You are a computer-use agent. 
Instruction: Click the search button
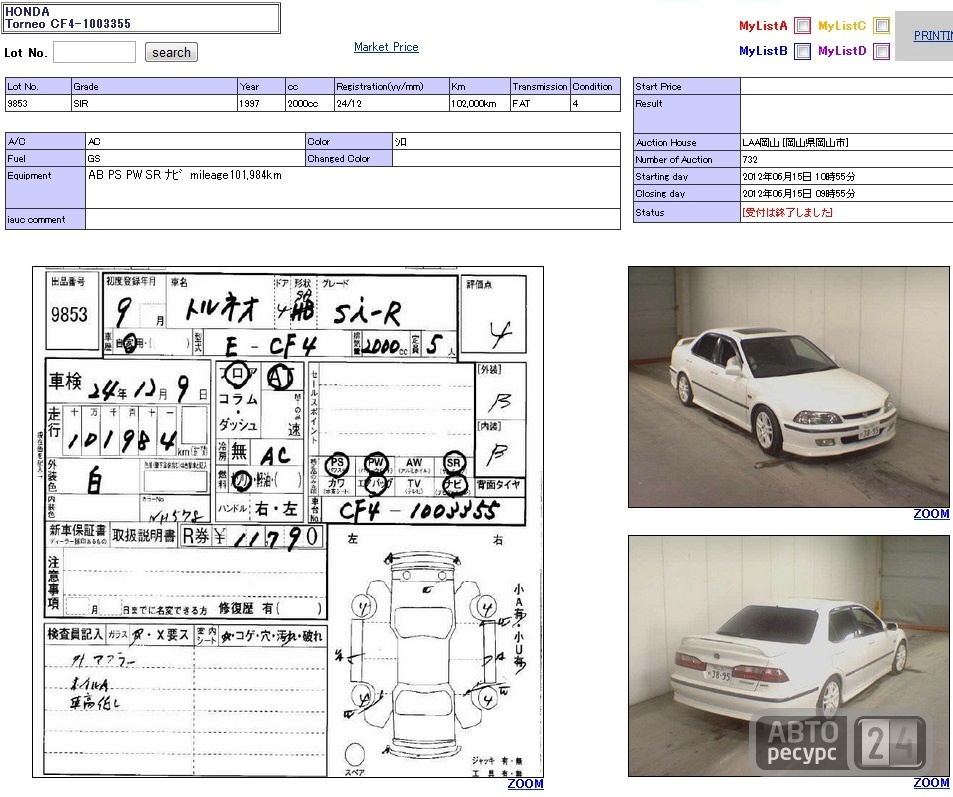tap(171, 52)
